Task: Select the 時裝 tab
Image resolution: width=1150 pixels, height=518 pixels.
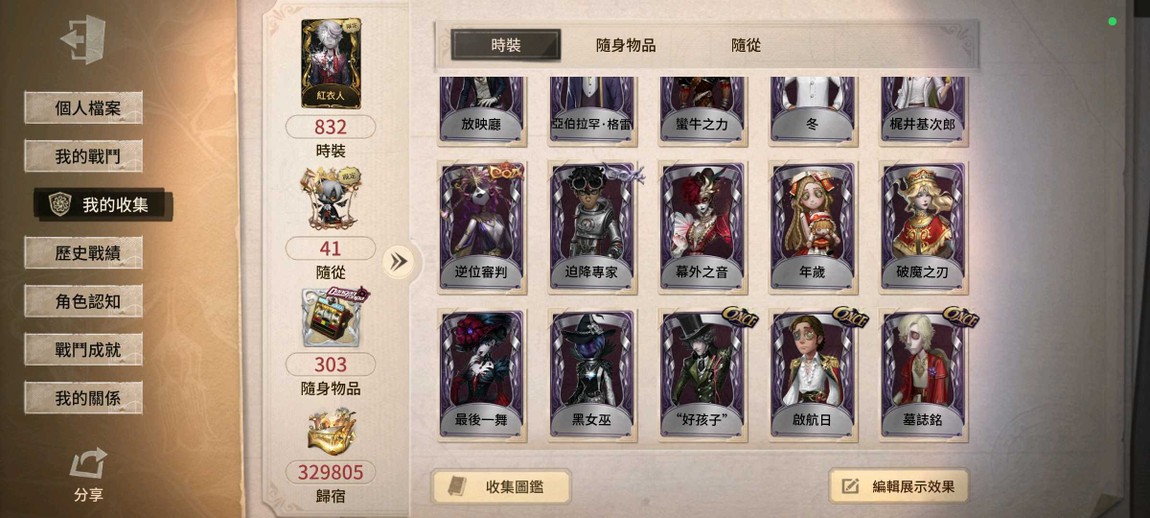Action: [506, 45]
